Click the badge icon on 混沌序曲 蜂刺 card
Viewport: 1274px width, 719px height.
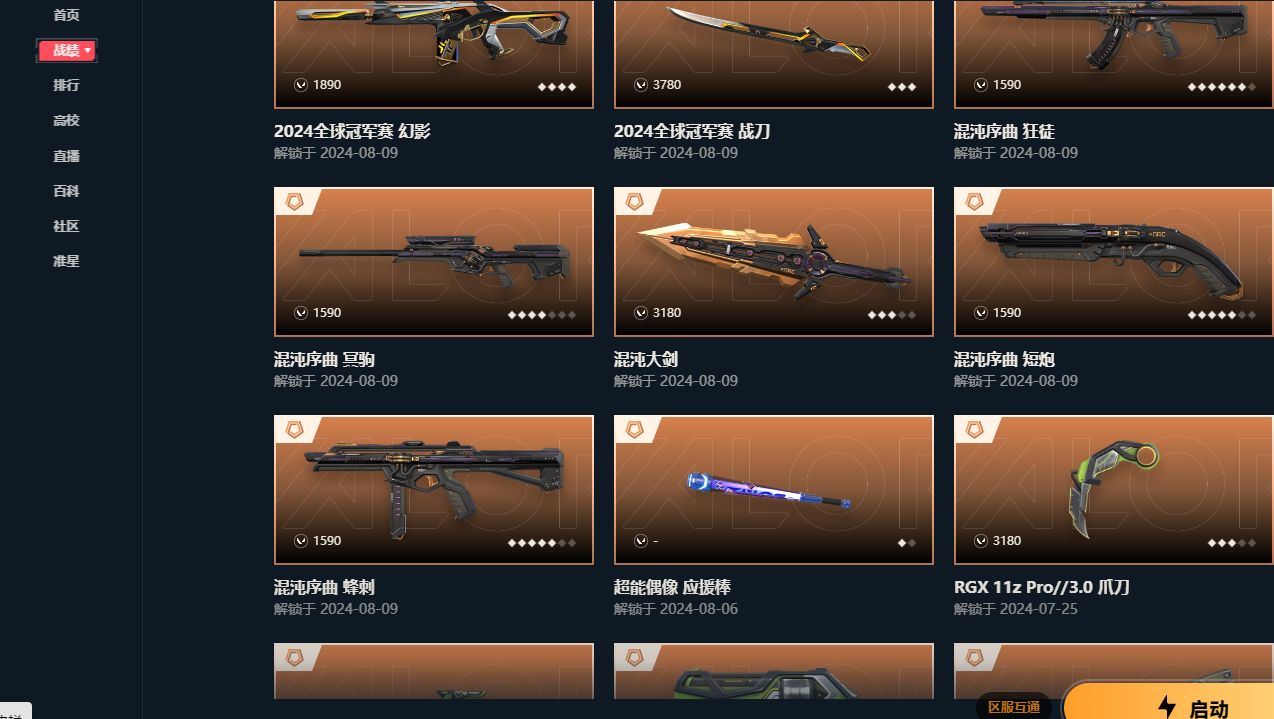tap(294, 430)
